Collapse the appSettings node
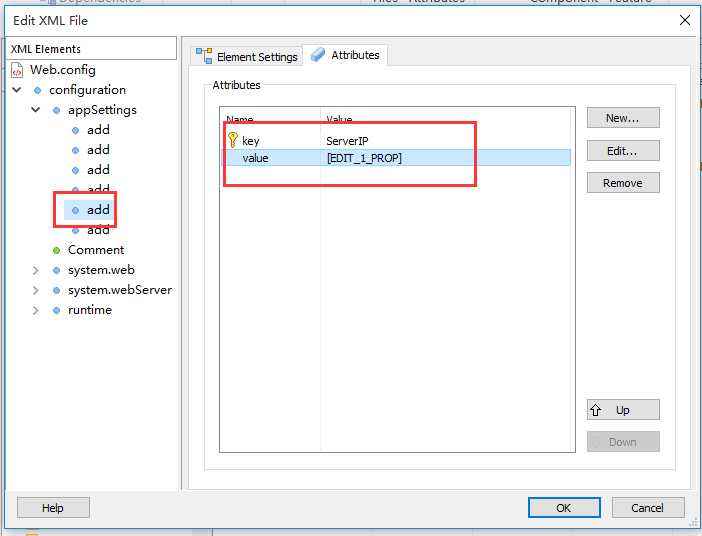Viewport: 702px width, 536px height. [x=36, y=110]
